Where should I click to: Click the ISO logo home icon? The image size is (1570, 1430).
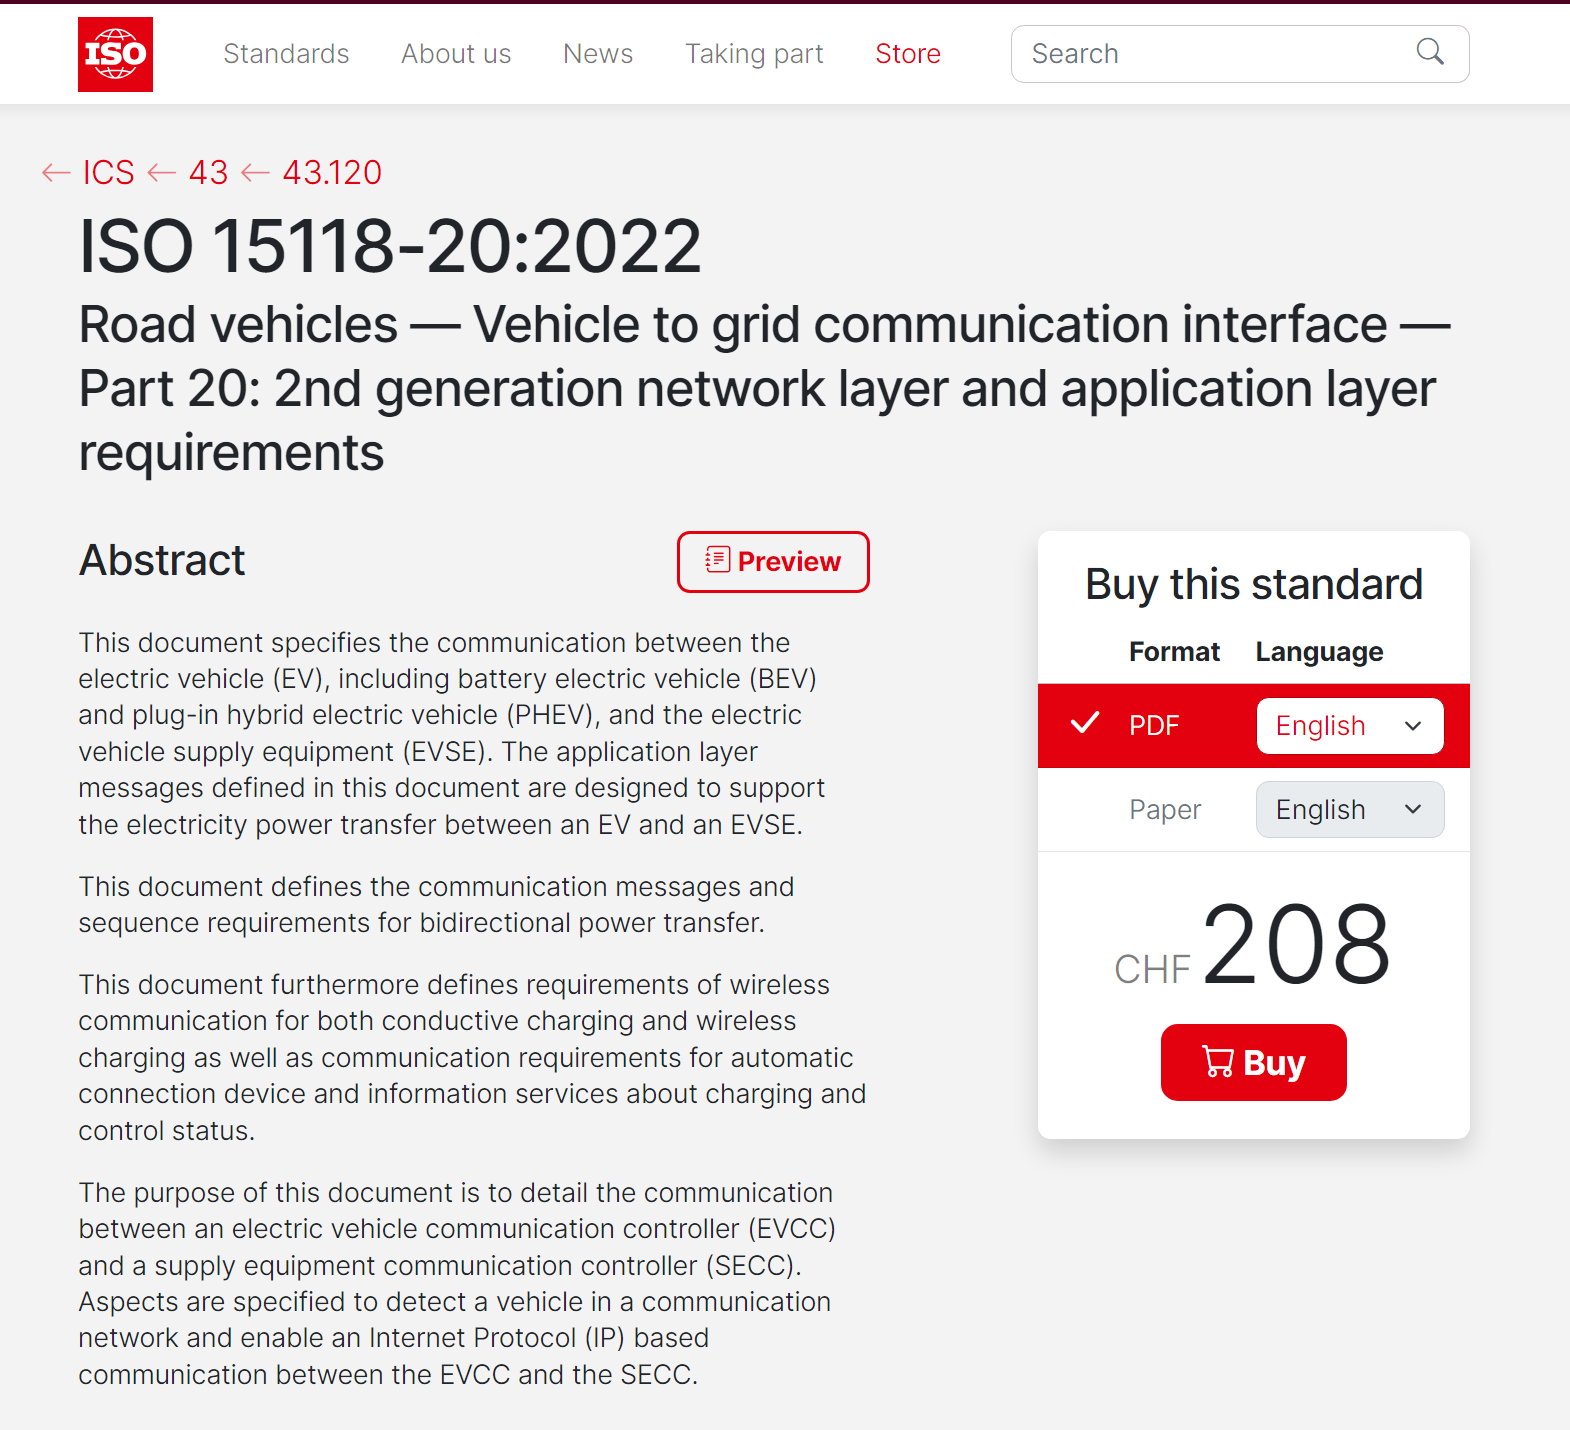click(x=115, y=54)
